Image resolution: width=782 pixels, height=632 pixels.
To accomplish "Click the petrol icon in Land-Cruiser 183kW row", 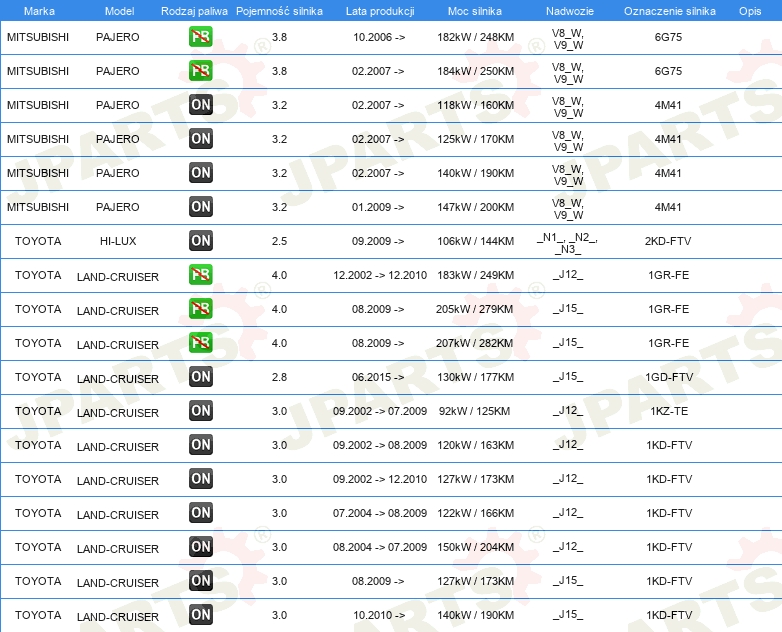I will pyautogui.click(x=200, y=274).
